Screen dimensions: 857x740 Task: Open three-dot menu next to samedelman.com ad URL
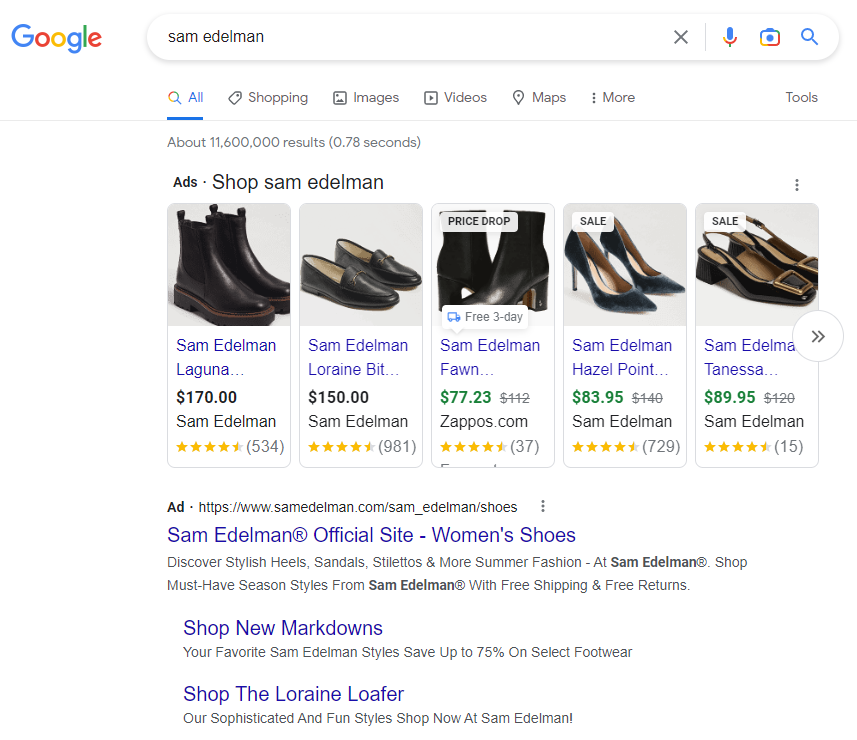tap(543, 506)
